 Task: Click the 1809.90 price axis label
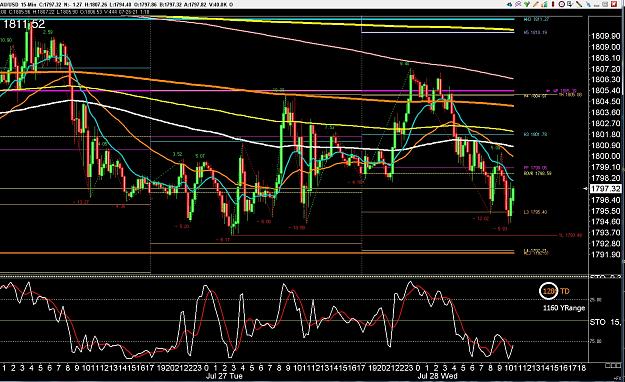tap(605, 36)
